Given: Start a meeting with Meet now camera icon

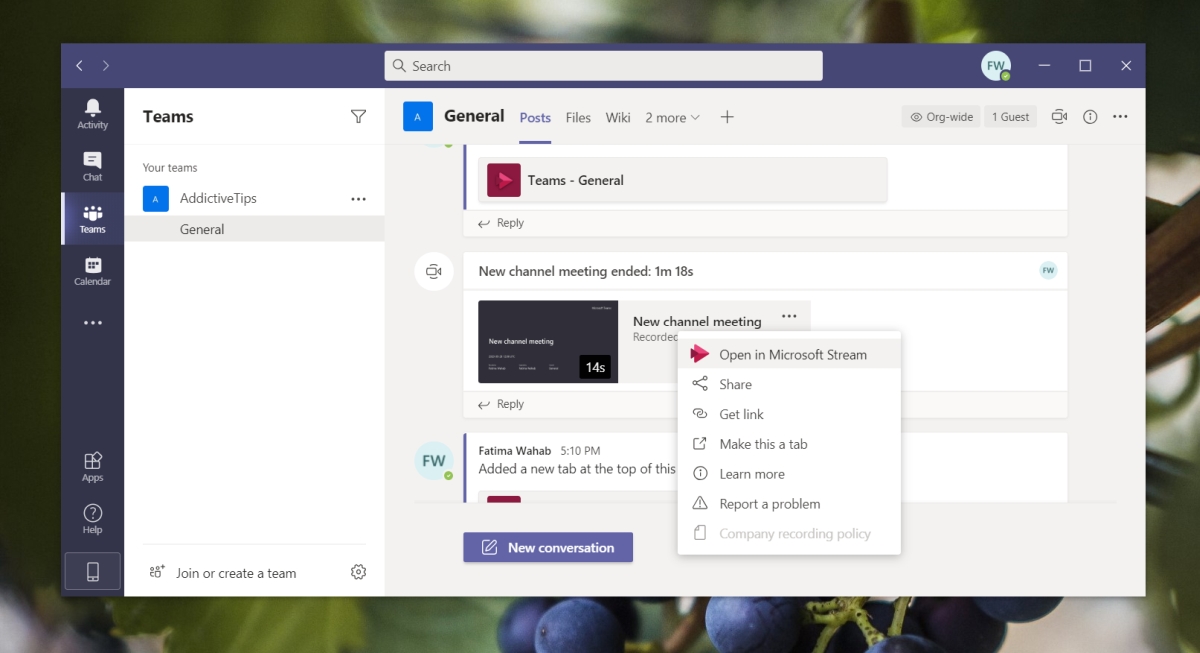Looking at the screenshot, I should pos(1059,117).
